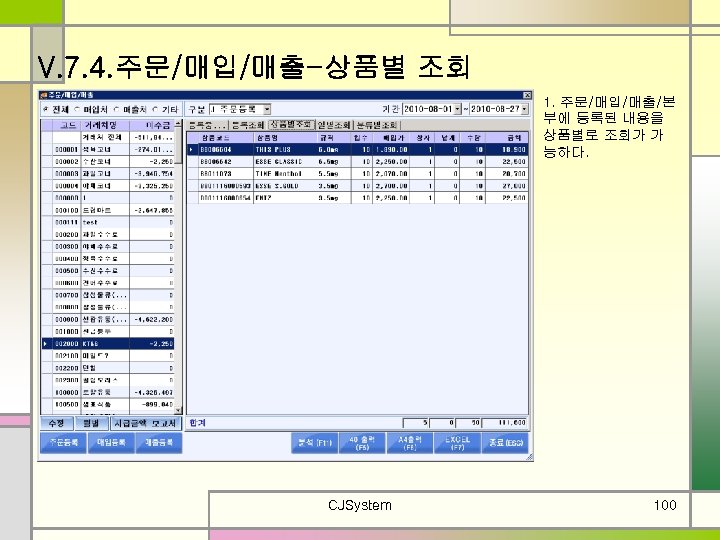Click the 수정 button
The image size is (720, 540).
pos(56,423)
